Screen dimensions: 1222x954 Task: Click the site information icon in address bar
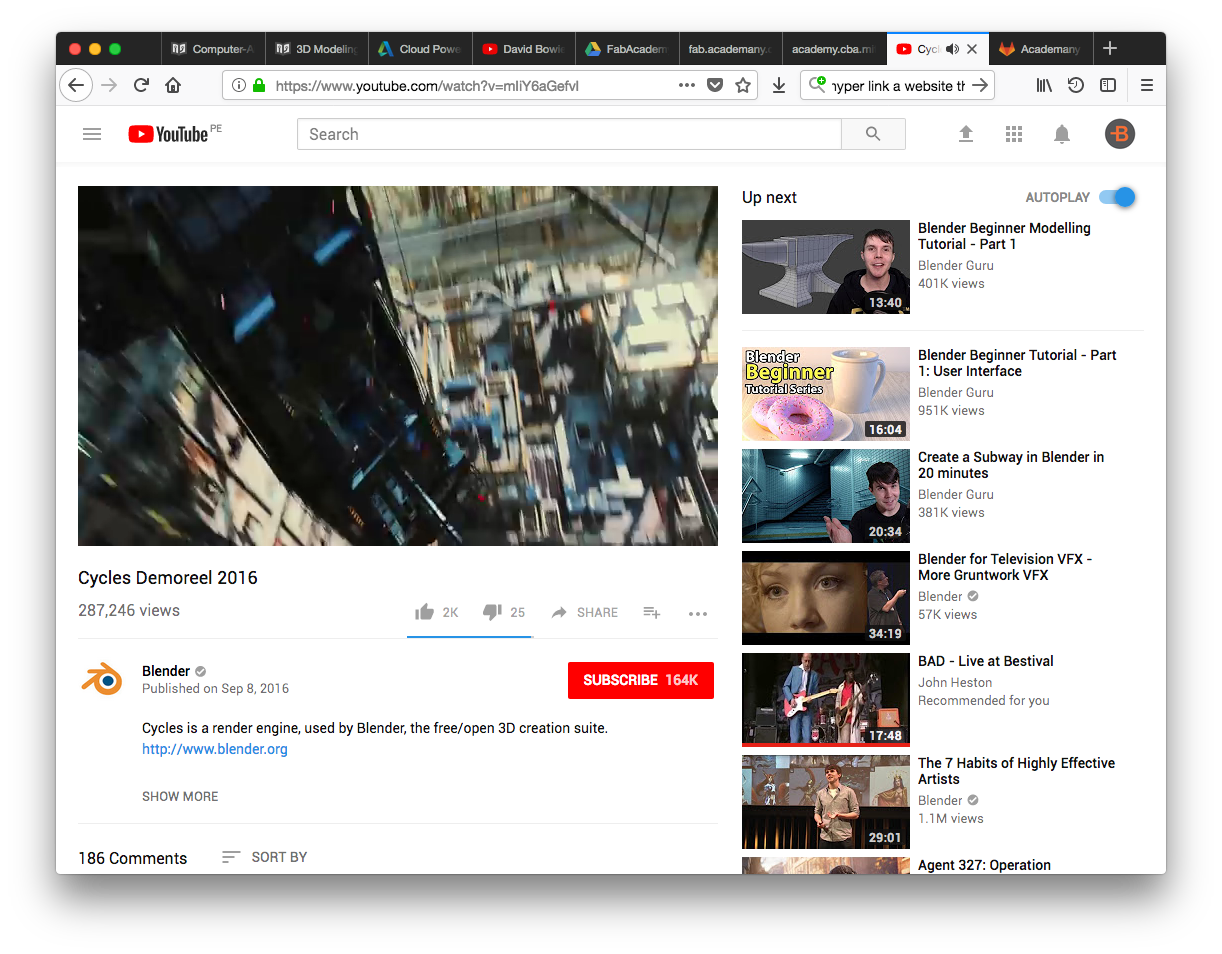(x=238, y=85)
